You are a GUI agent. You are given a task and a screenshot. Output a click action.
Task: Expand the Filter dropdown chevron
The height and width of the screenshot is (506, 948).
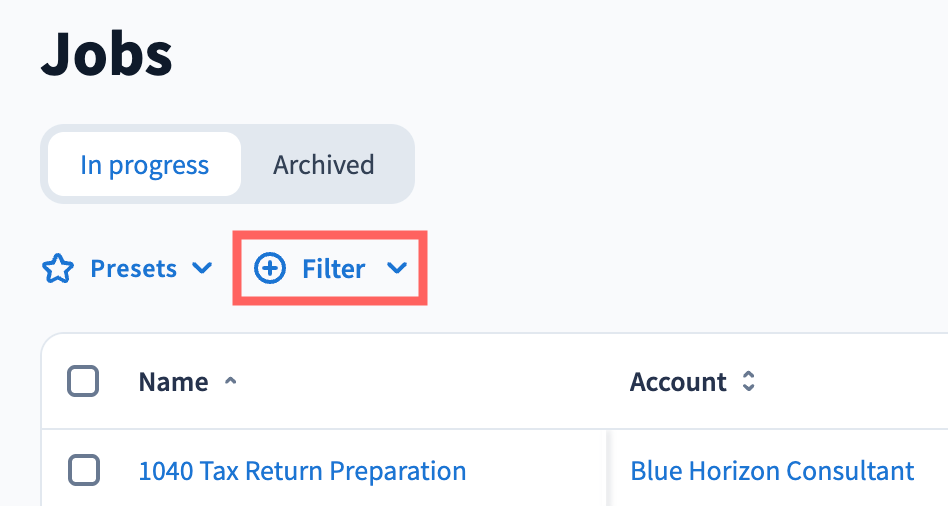397,268
